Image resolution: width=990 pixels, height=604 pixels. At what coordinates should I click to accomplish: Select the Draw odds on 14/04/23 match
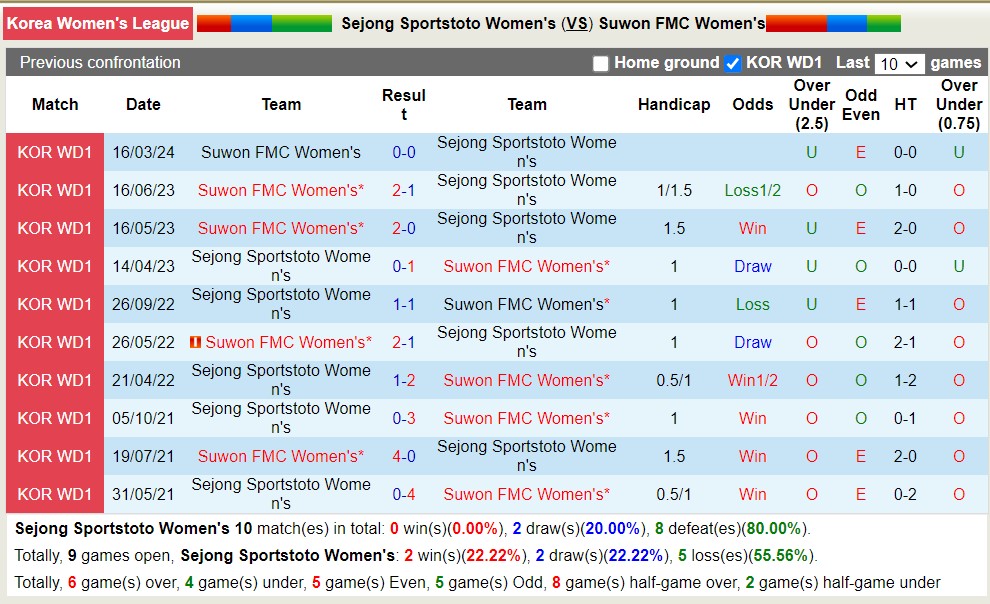pos(752,266)
